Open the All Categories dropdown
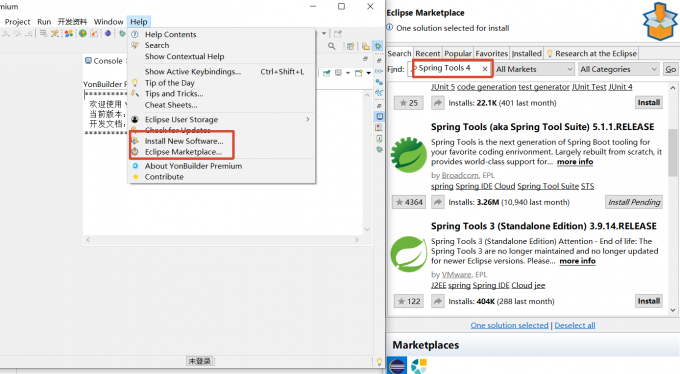 (x=619, y=69)
